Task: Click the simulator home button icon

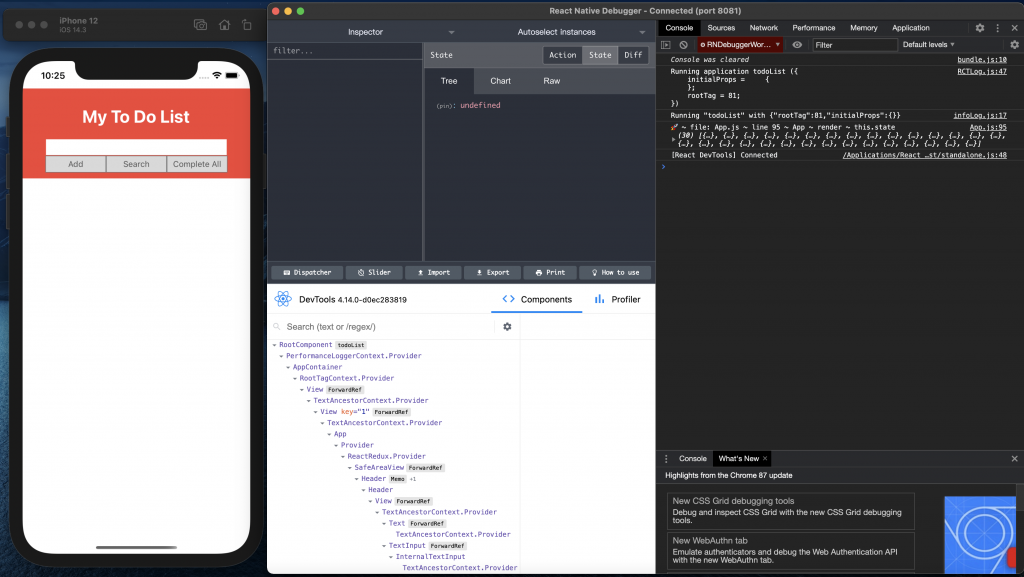Action: [224, 25]
